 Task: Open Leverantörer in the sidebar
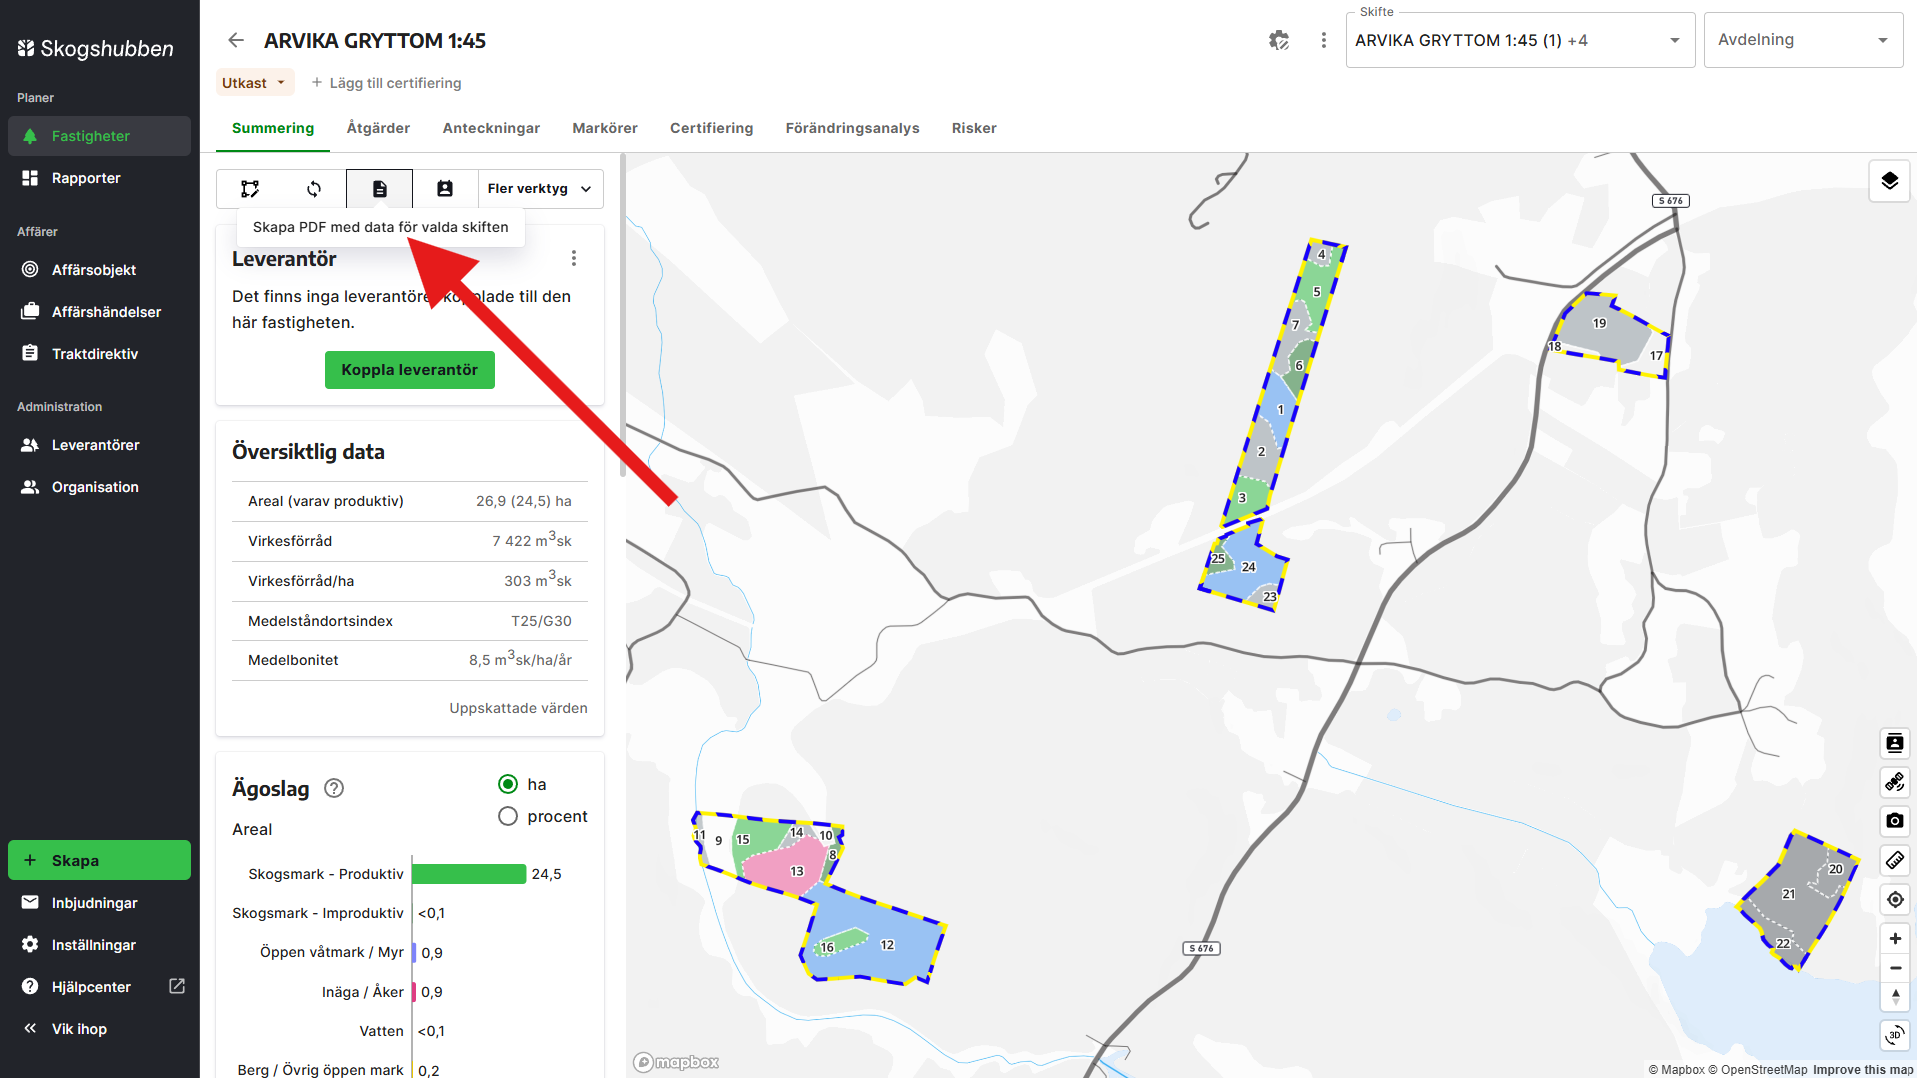(99, 445)
